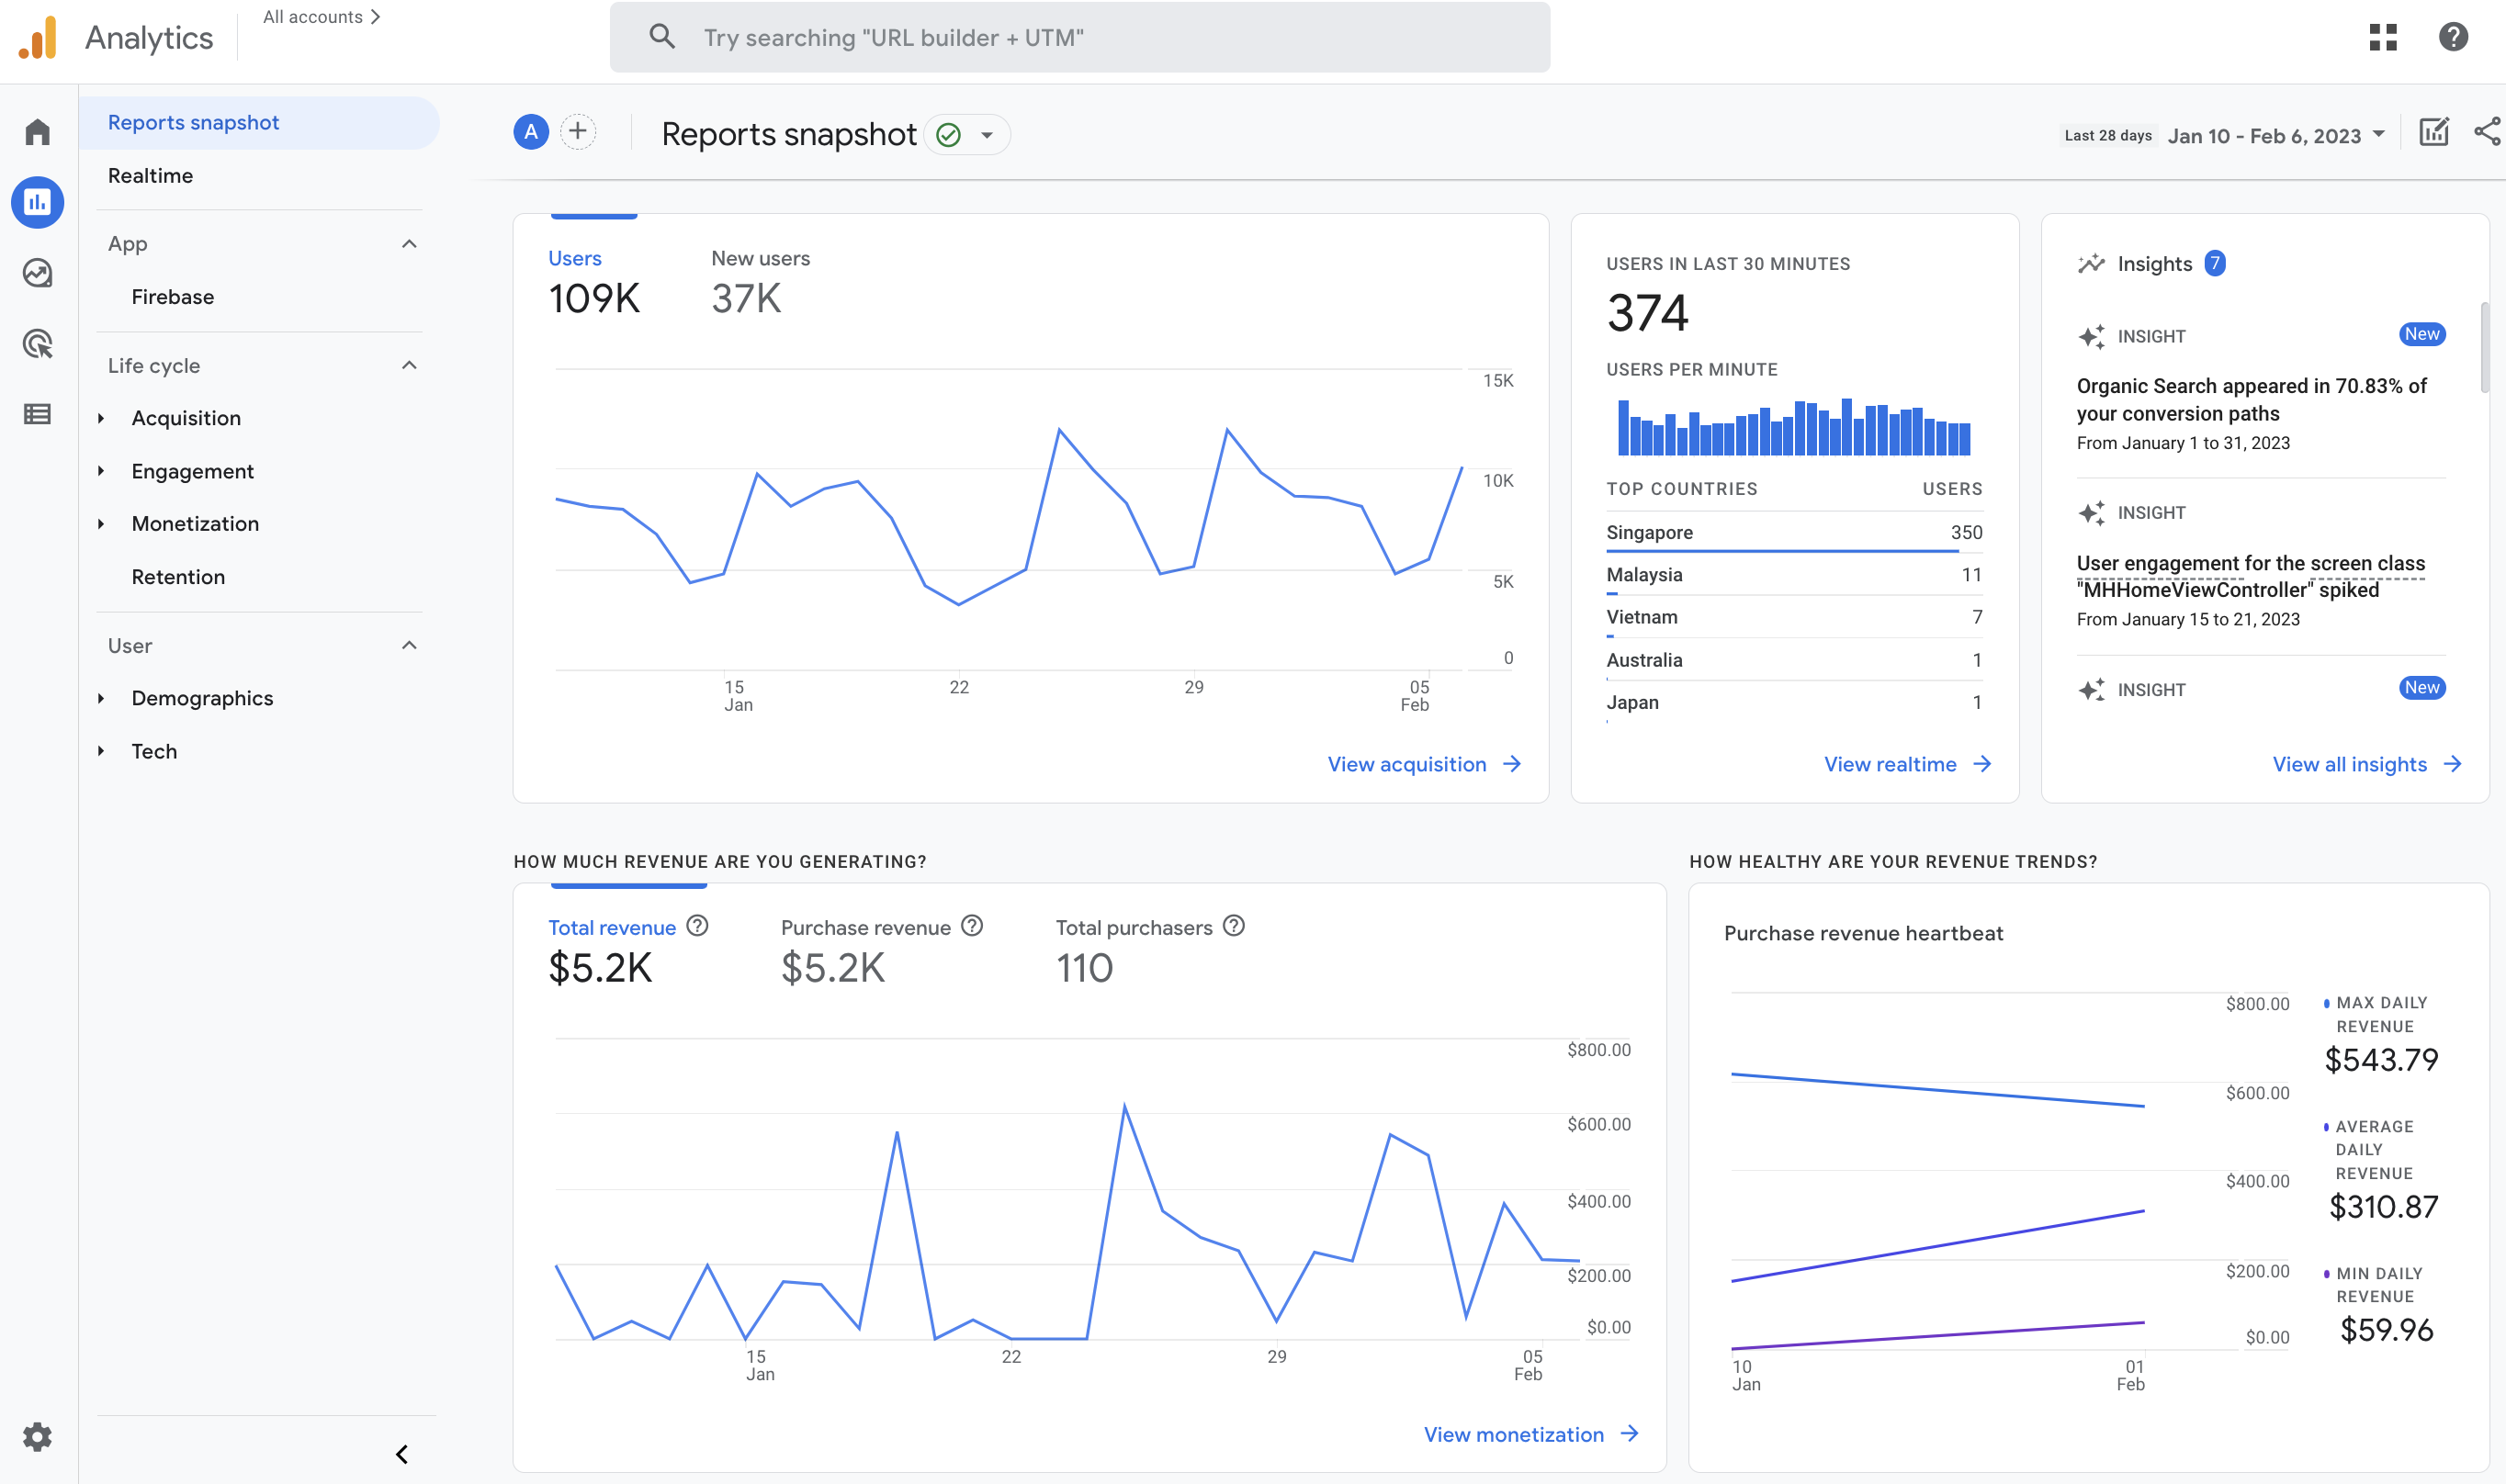This screenshot has width=2506, height=1484.
Task: Click the Google Analytics logo
Action: tap(38, 38)
